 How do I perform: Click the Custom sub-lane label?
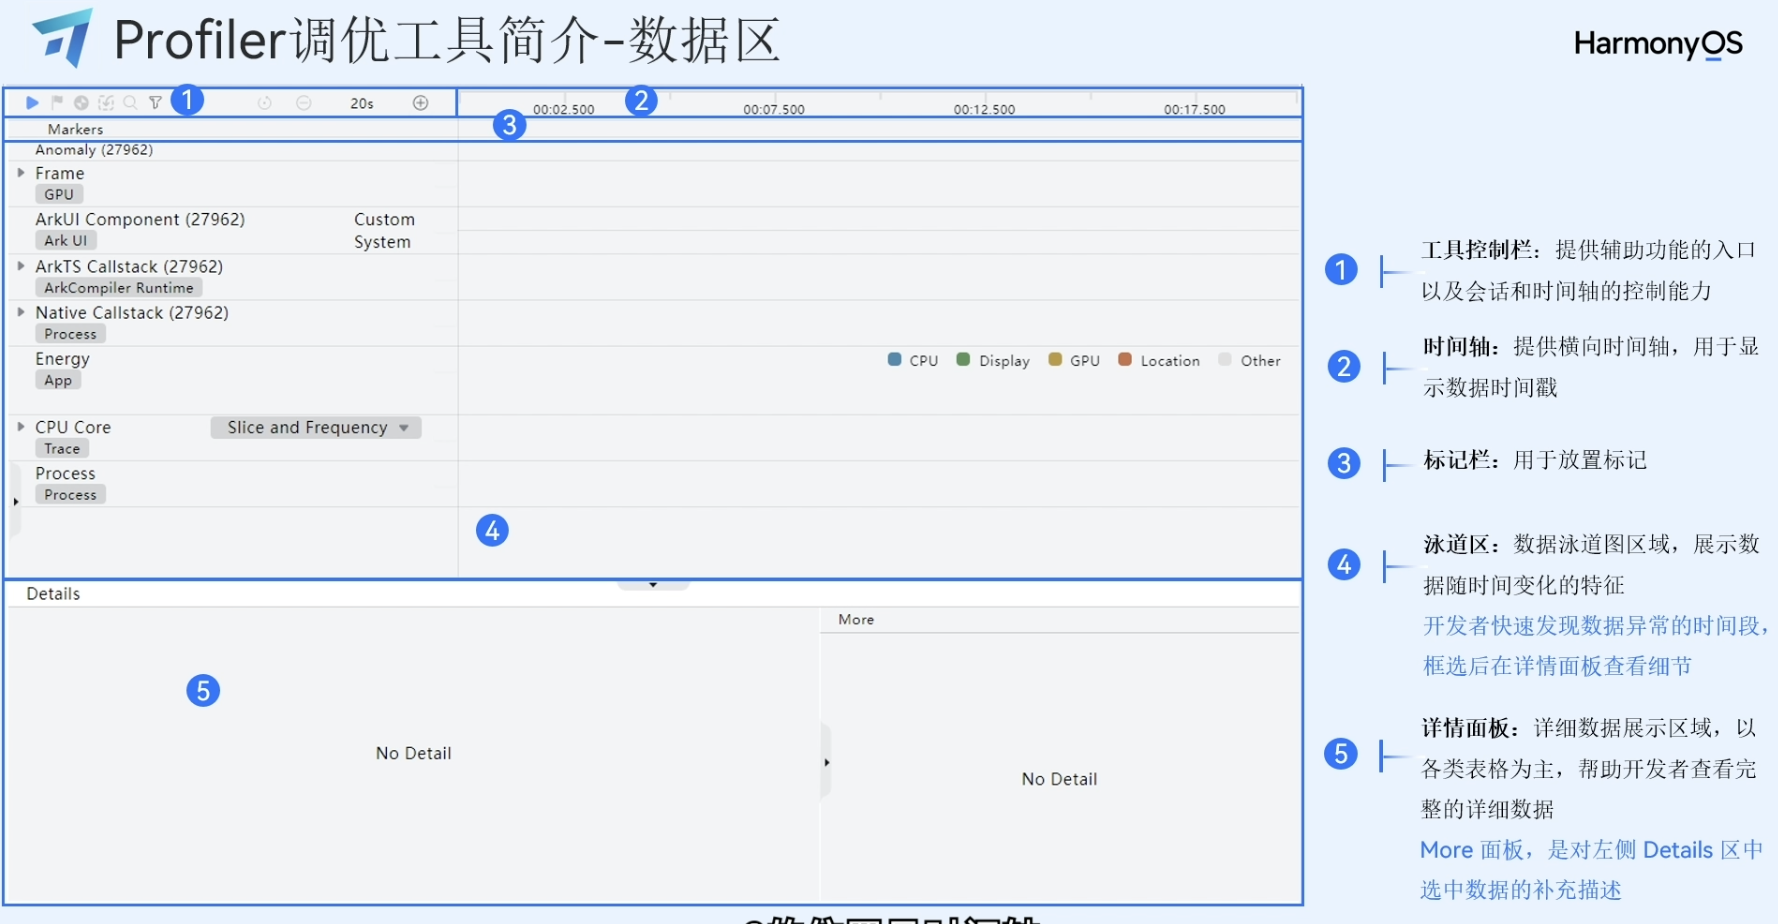[x=384, y=219]
